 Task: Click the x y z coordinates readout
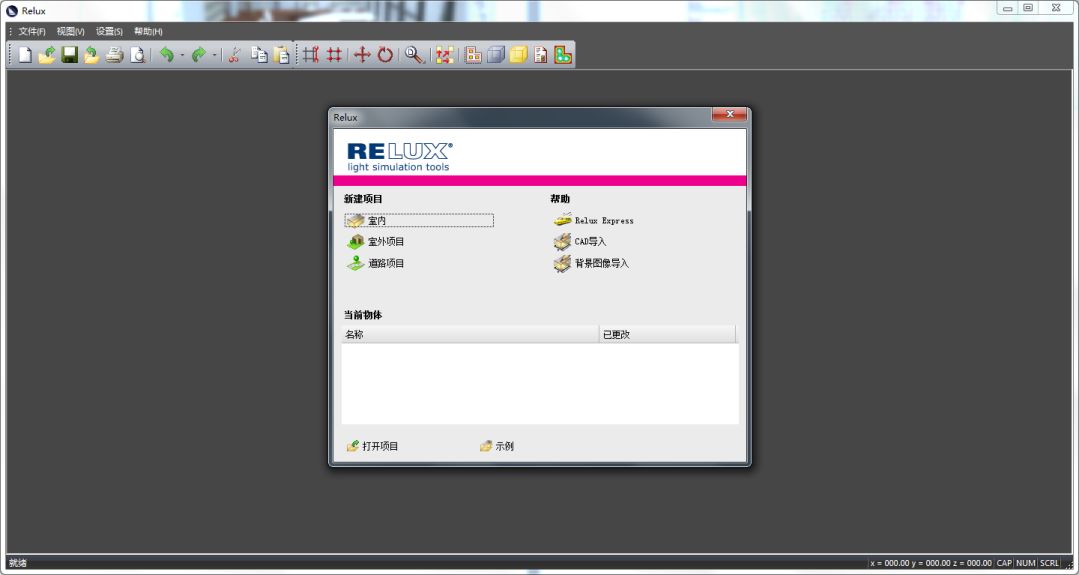tap(931, 563)
